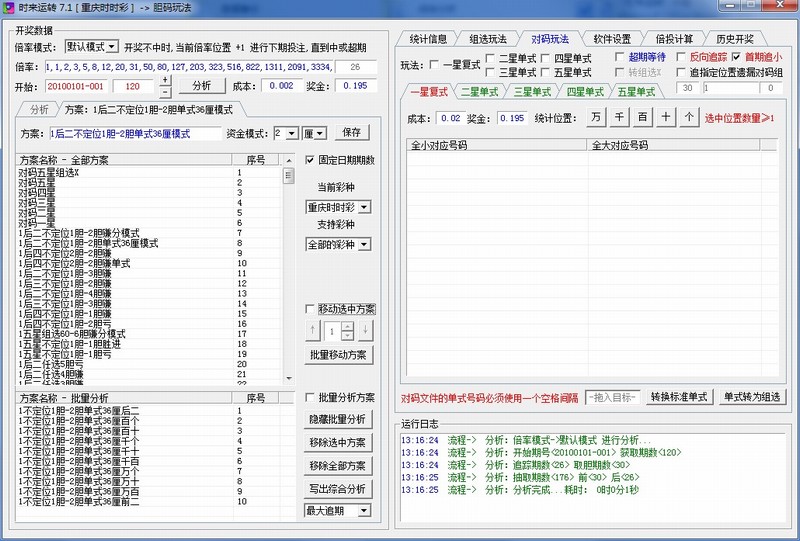Screen dimensions: 800x541
Task: Click the 个 position button
Action: point(689,118)
